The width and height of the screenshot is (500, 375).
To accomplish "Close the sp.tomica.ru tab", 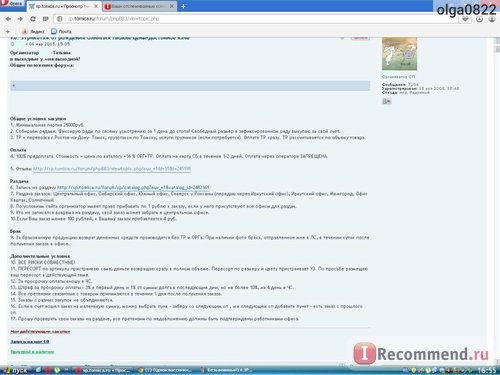I will click(96, 6).
